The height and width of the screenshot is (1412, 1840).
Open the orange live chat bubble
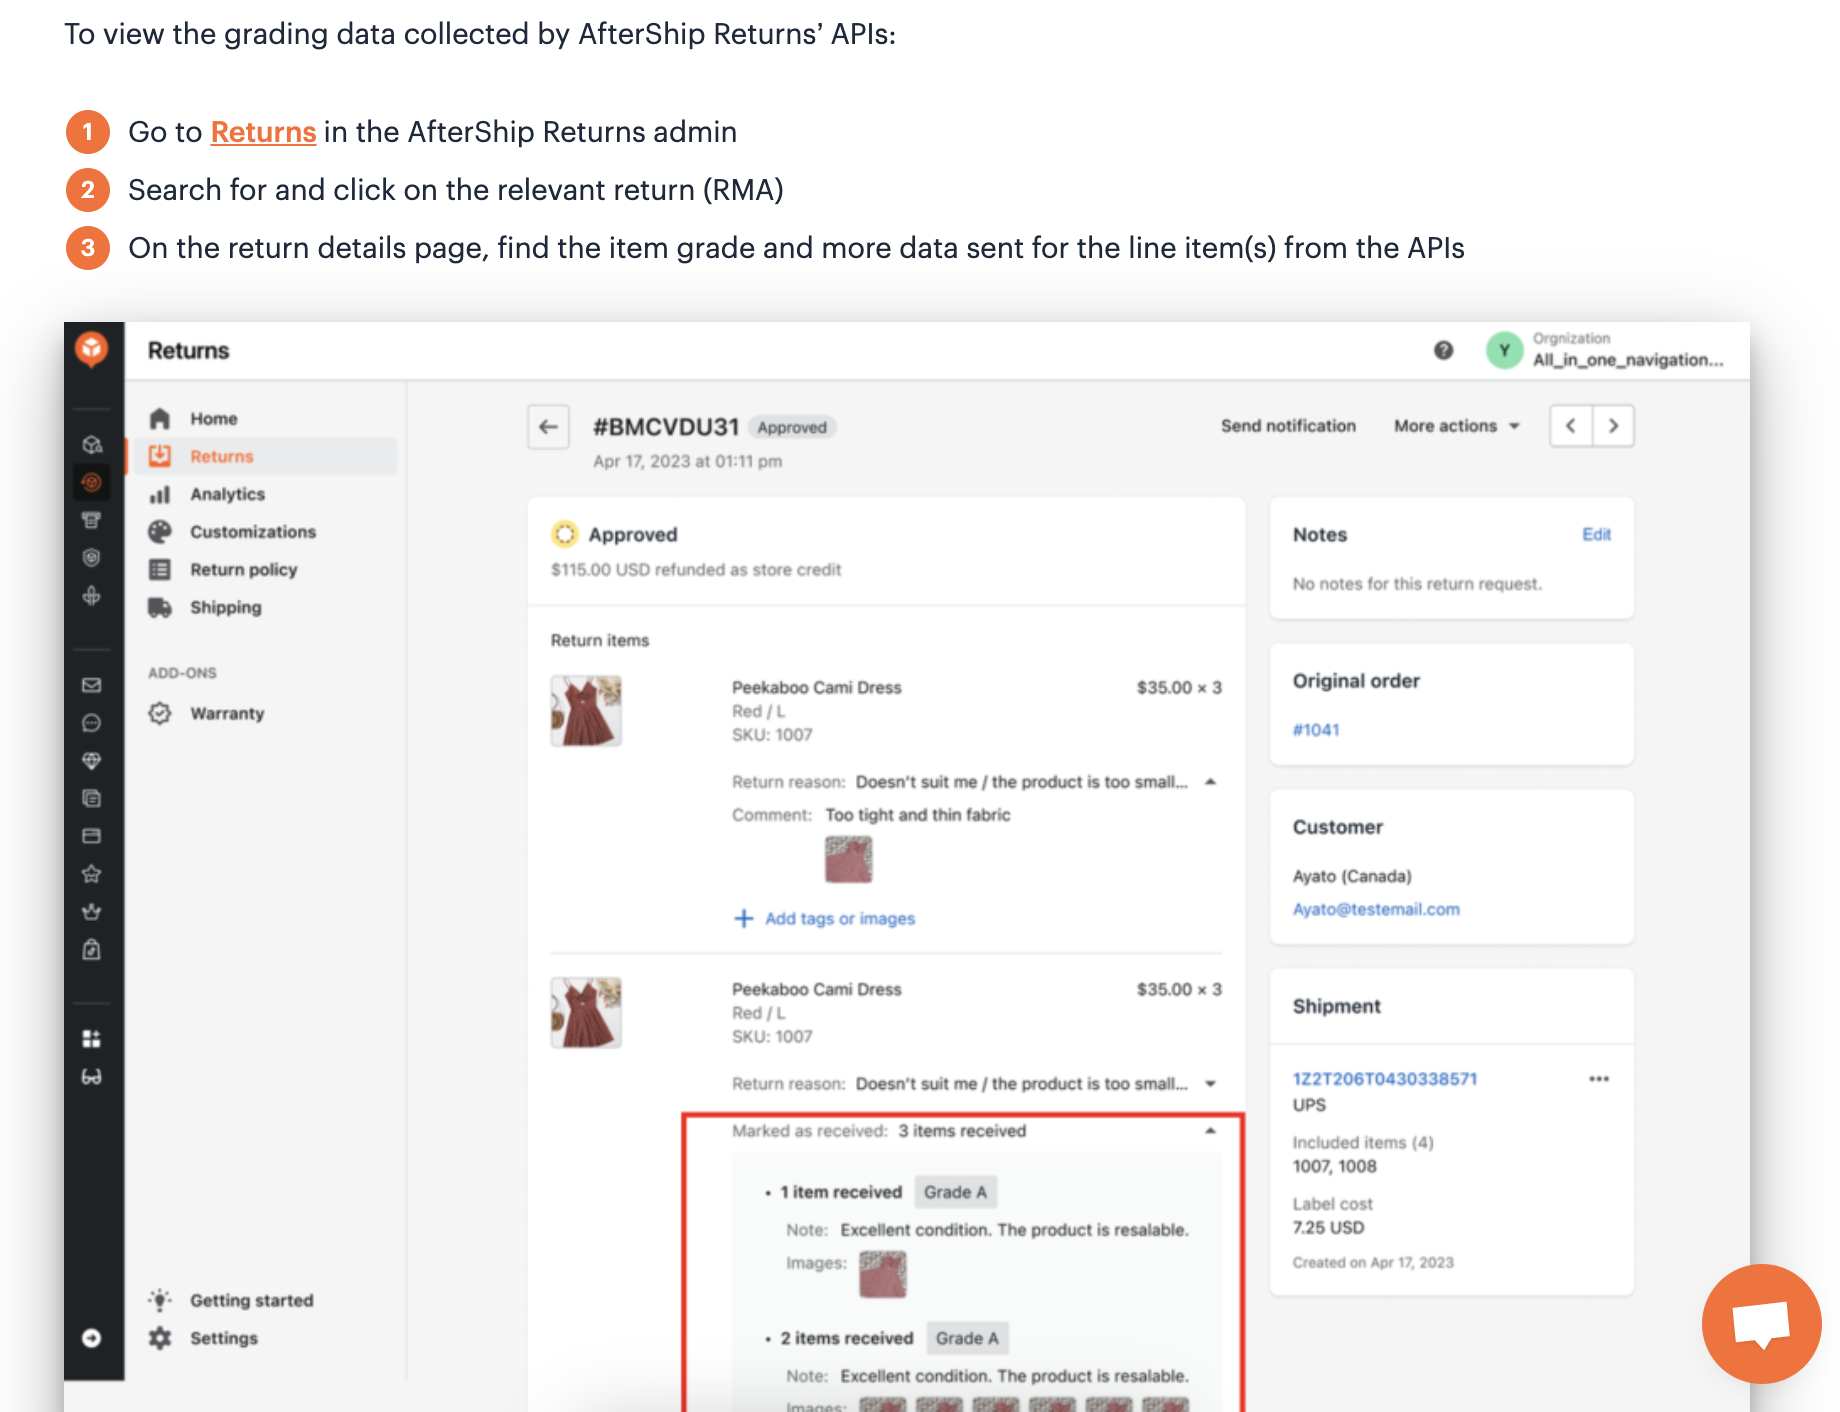click(1762, 1324)
